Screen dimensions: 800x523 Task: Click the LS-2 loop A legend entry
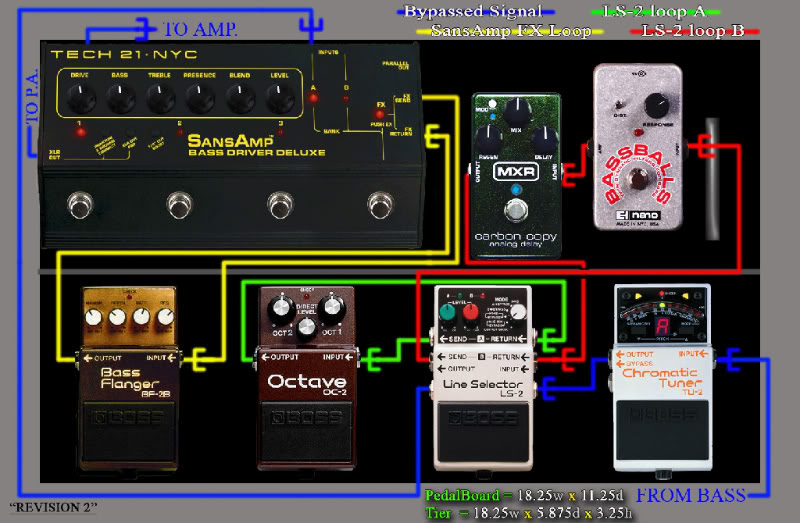655,11
